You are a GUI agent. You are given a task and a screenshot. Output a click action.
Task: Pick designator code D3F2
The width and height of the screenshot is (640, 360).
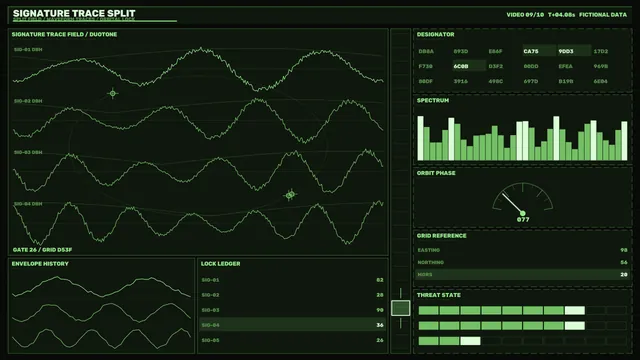496,66
